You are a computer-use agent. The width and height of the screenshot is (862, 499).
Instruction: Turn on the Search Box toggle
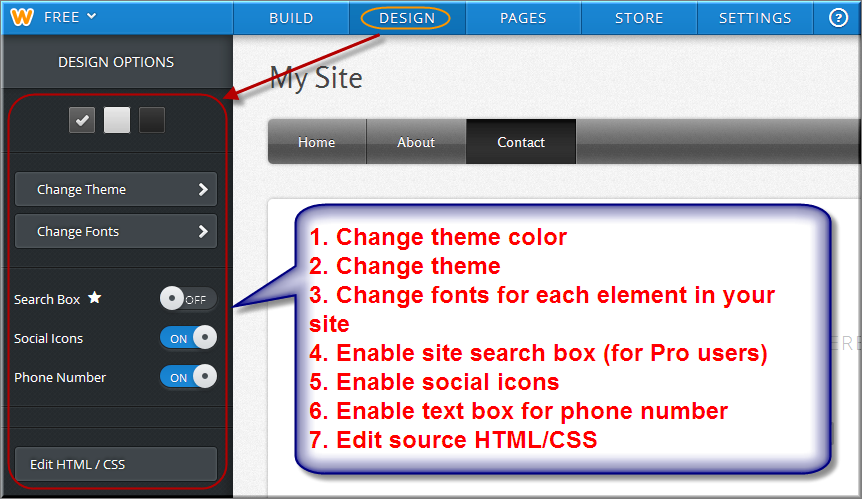(188, 299)
